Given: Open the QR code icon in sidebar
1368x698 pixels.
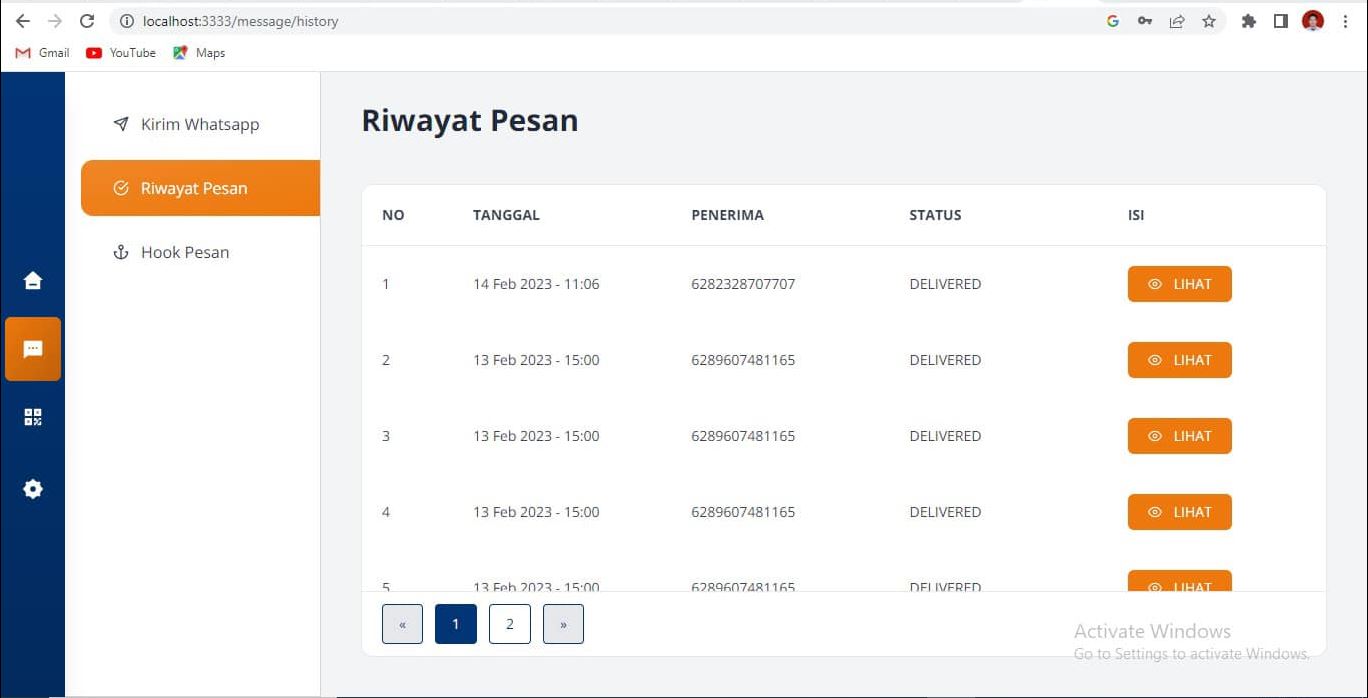Looking at the screenshot, I should (33, 417).
